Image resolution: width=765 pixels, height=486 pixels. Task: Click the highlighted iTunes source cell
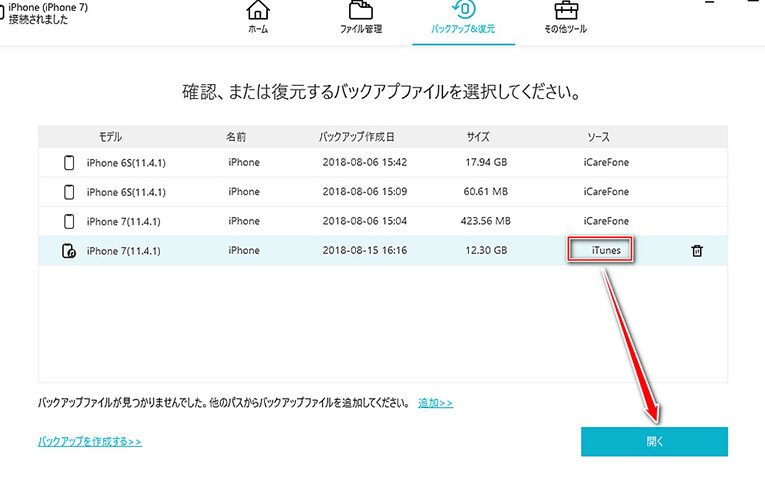click(x=603, y=251)
